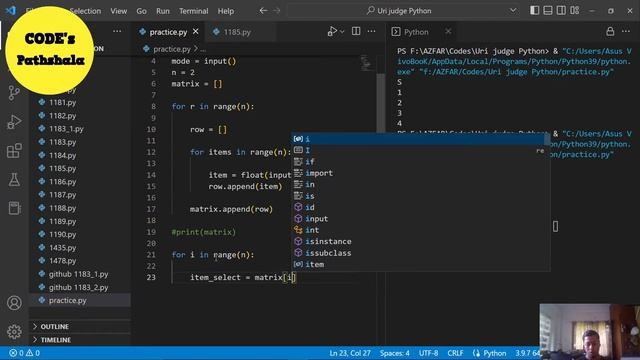The height and width of the screenshot is (360, 640).
Task: Close the practice.py tab
Action: [196, 31]
